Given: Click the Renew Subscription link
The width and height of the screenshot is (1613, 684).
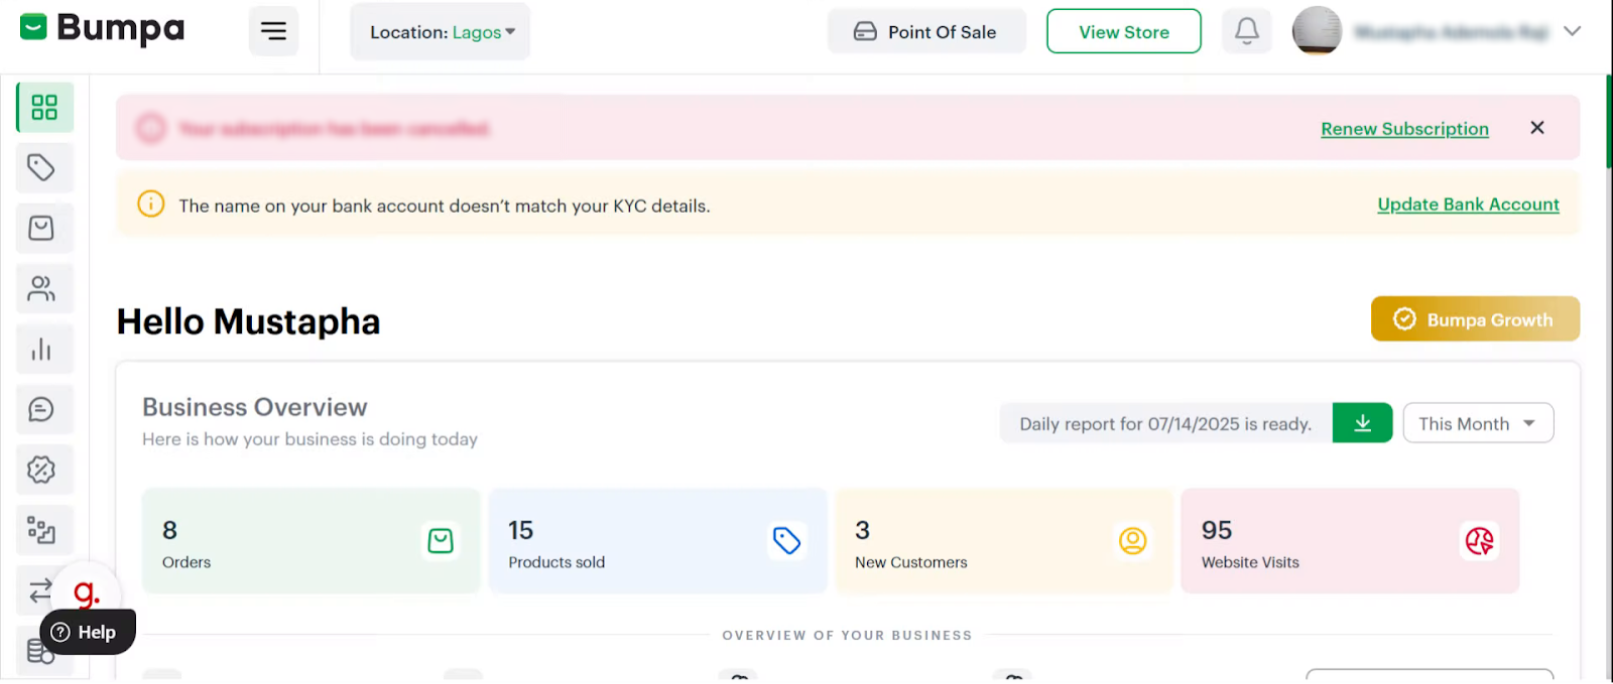Looking at the screenshot, I should click(1404, 128).
